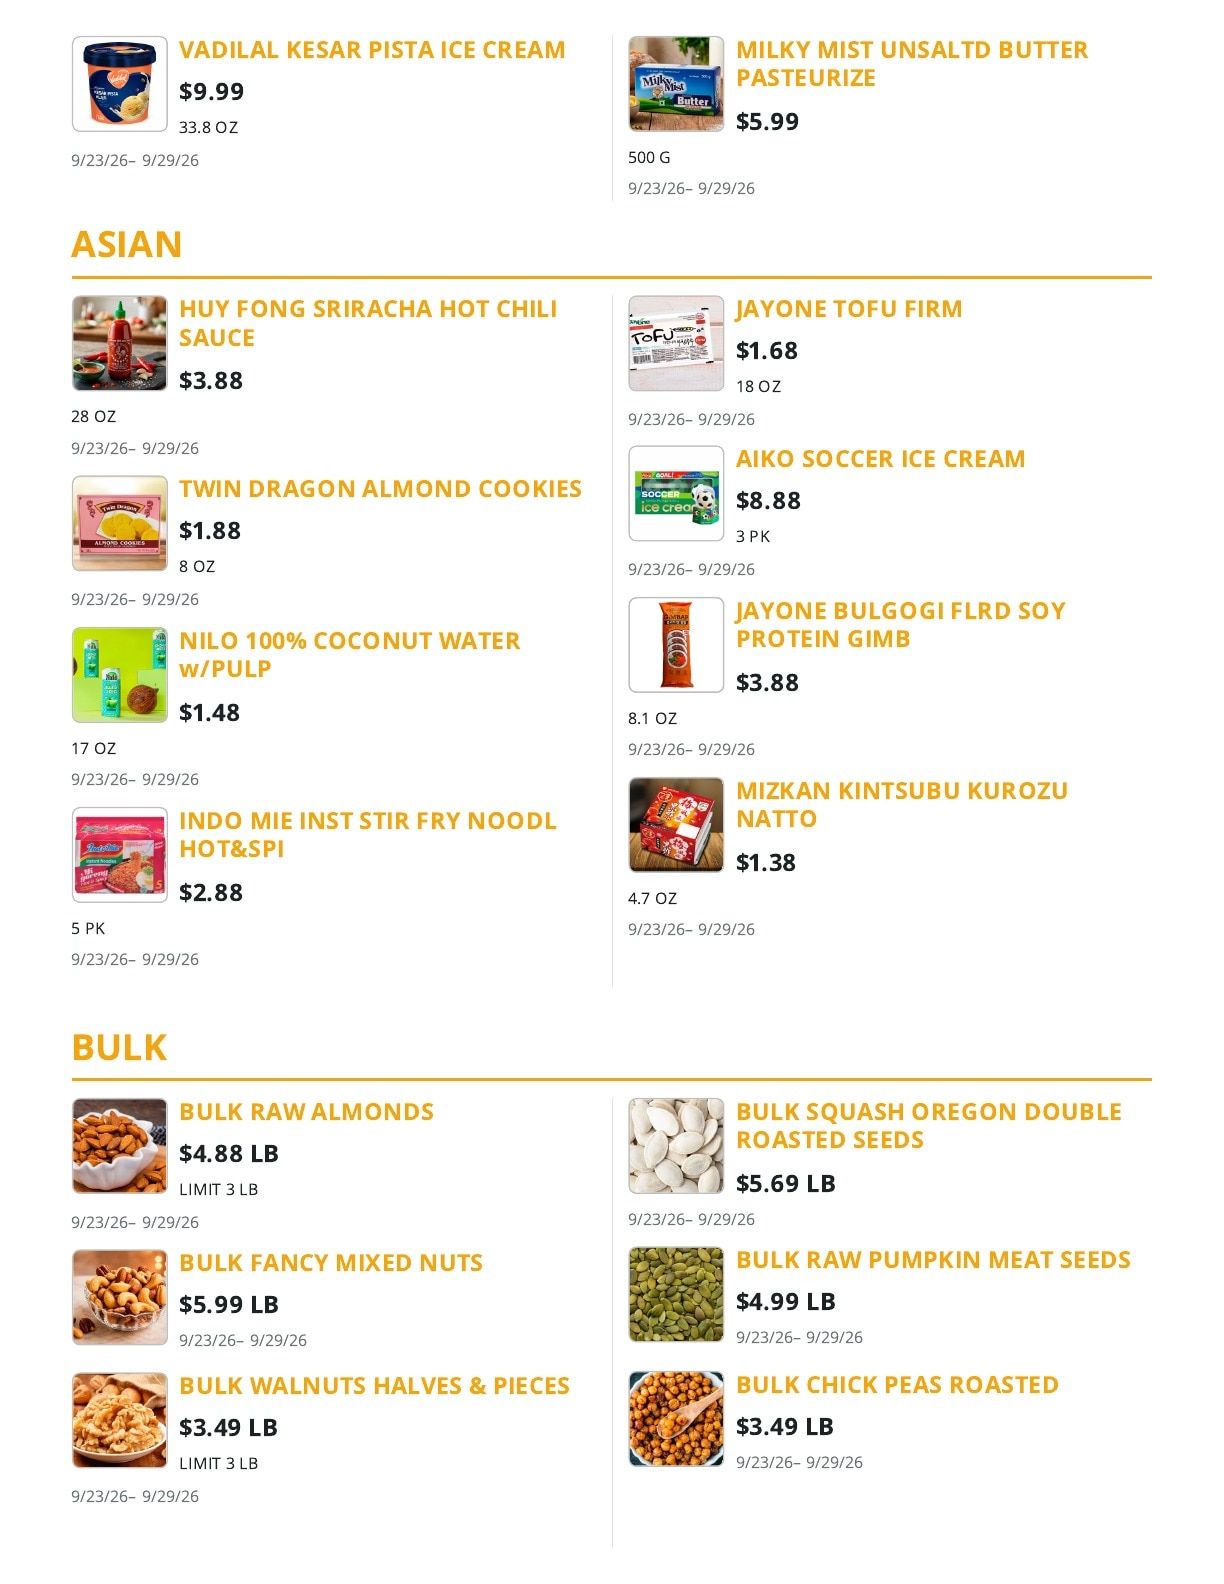This screenshot has width=1224, height=1584.
Task: Open the Huy Fong Sriracha Hot Chili Sauce title
Action: (368, 323)
